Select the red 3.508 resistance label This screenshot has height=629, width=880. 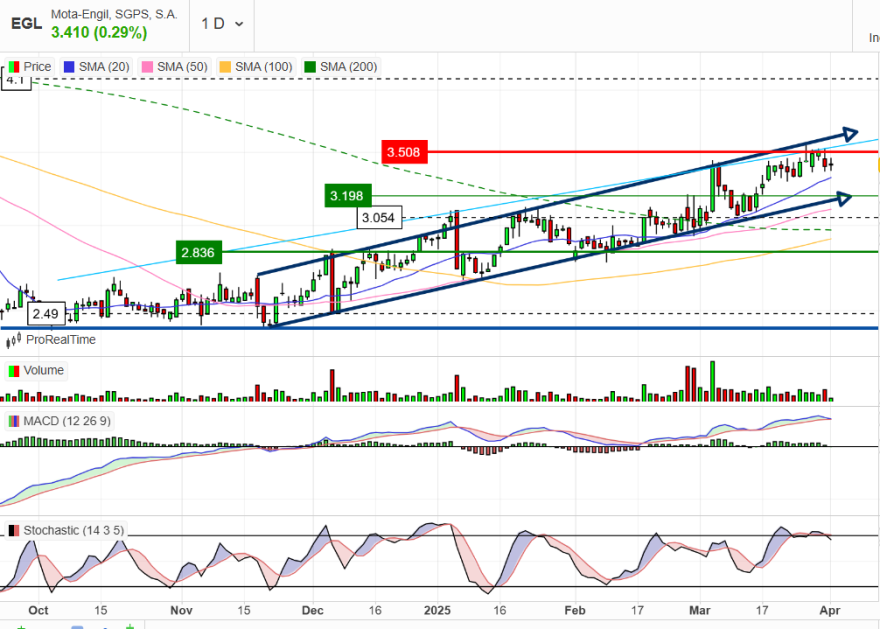click(x=405, y=152)
